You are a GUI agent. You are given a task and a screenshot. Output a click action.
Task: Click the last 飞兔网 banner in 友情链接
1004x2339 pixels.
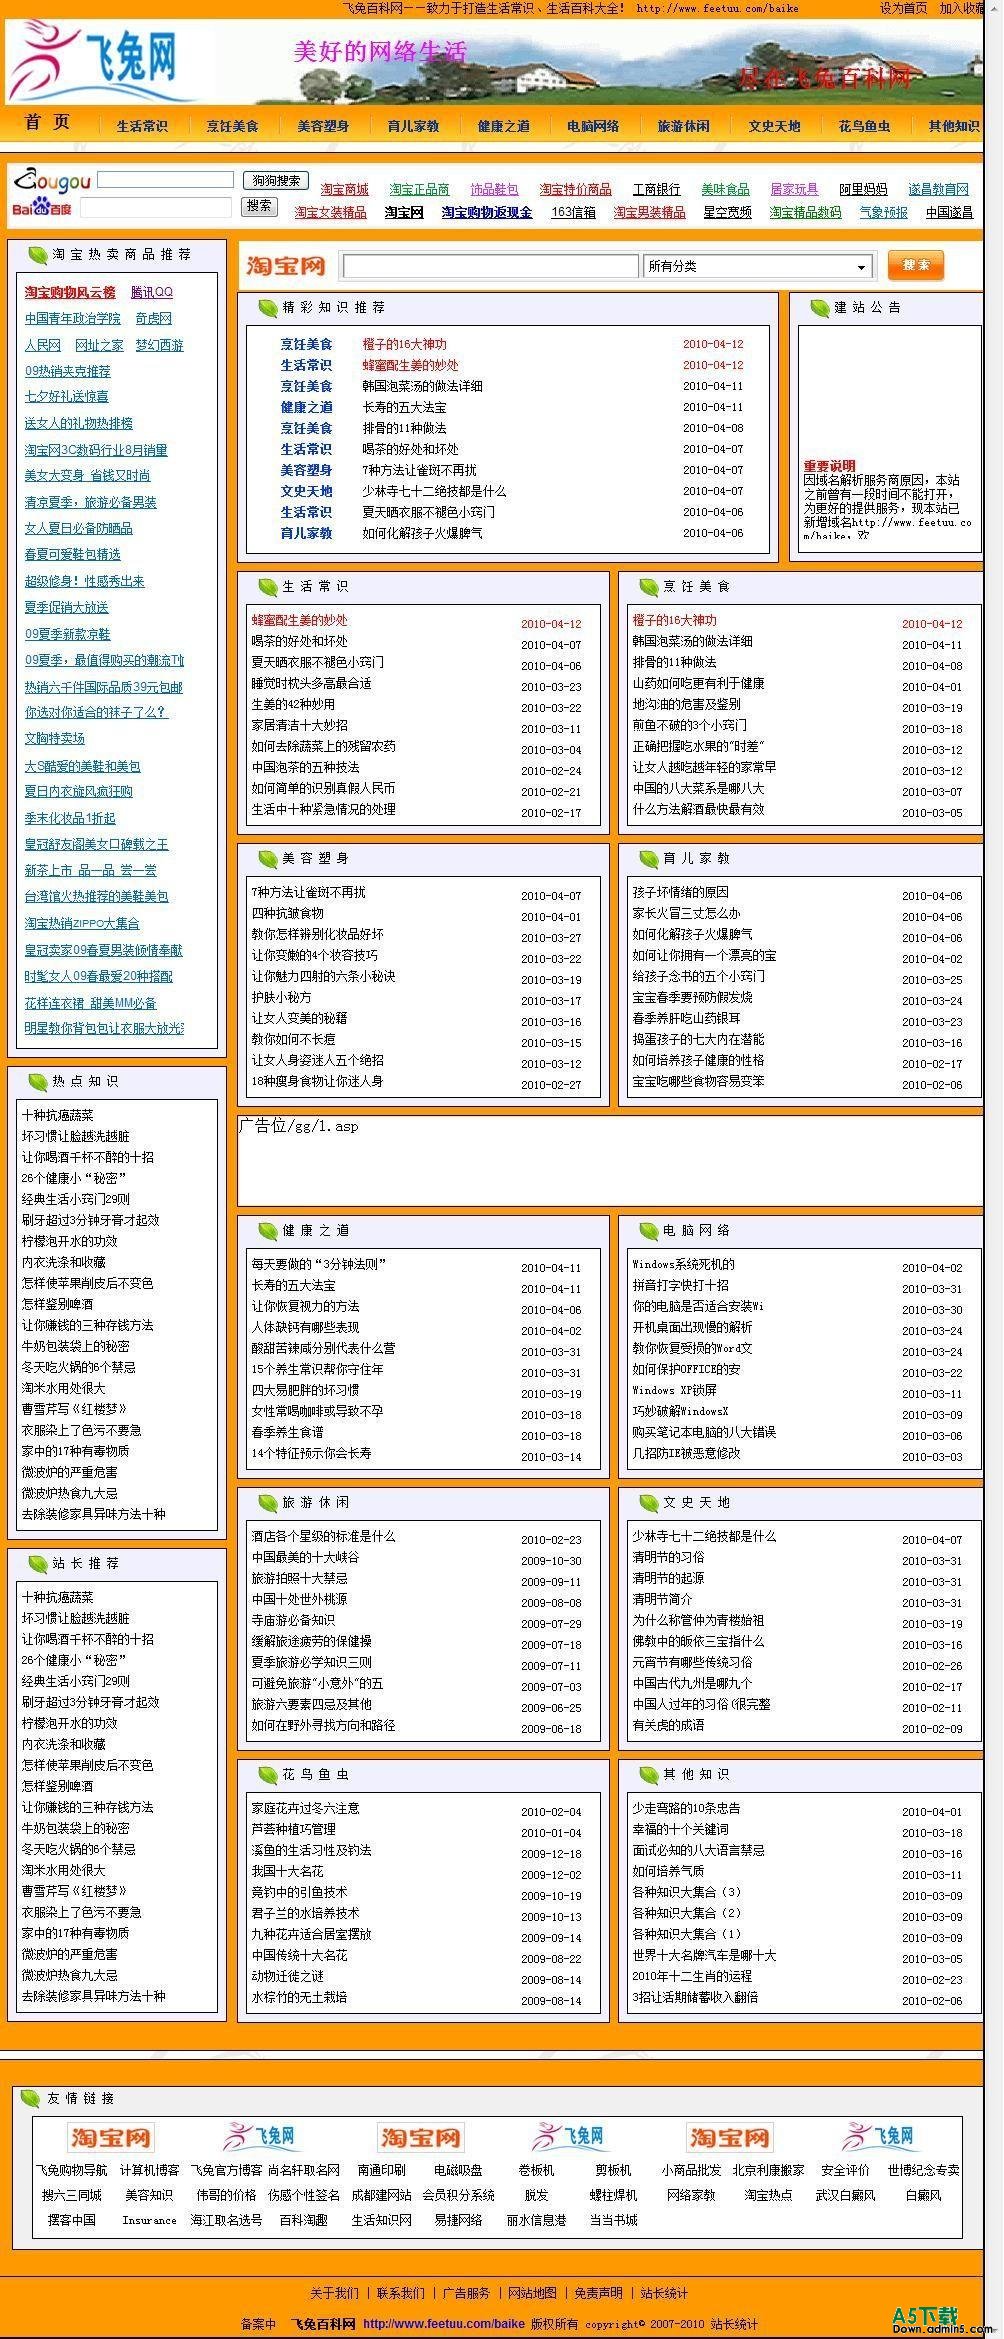click(880, 2137)
